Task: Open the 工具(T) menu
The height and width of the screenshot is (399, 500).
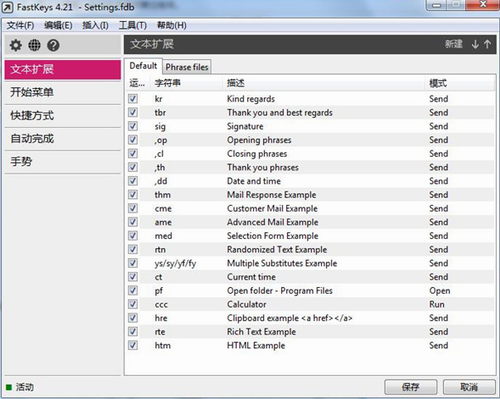Action: coord(133,25)
